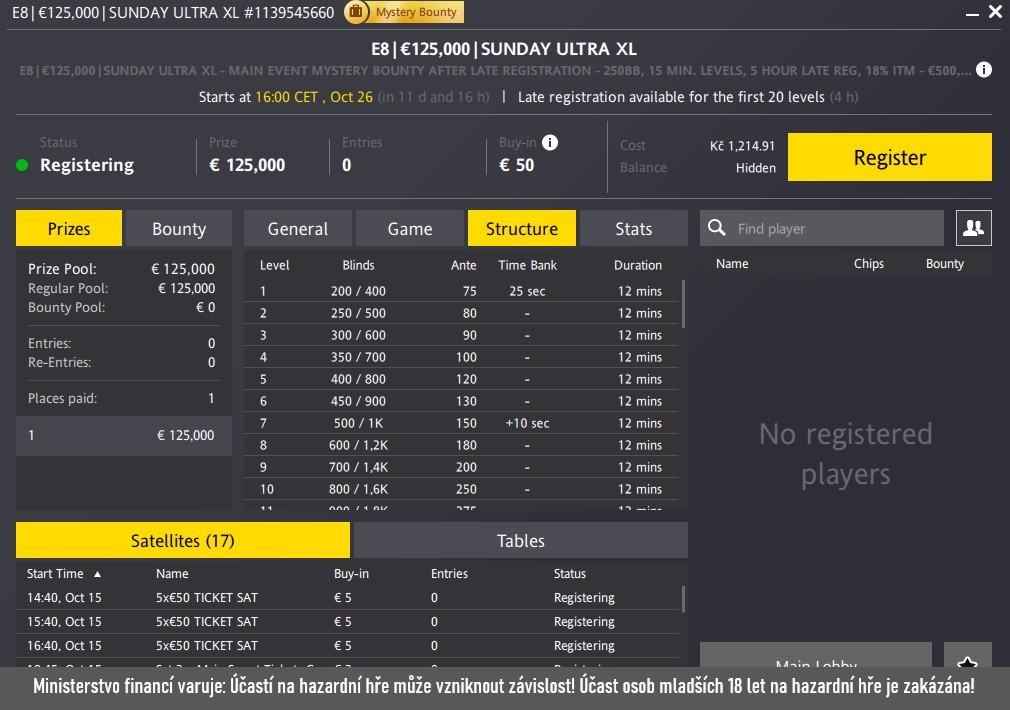Close the tournament lobby window
The width and height of the screenshot is (1010, 710).
click(994, 12)
